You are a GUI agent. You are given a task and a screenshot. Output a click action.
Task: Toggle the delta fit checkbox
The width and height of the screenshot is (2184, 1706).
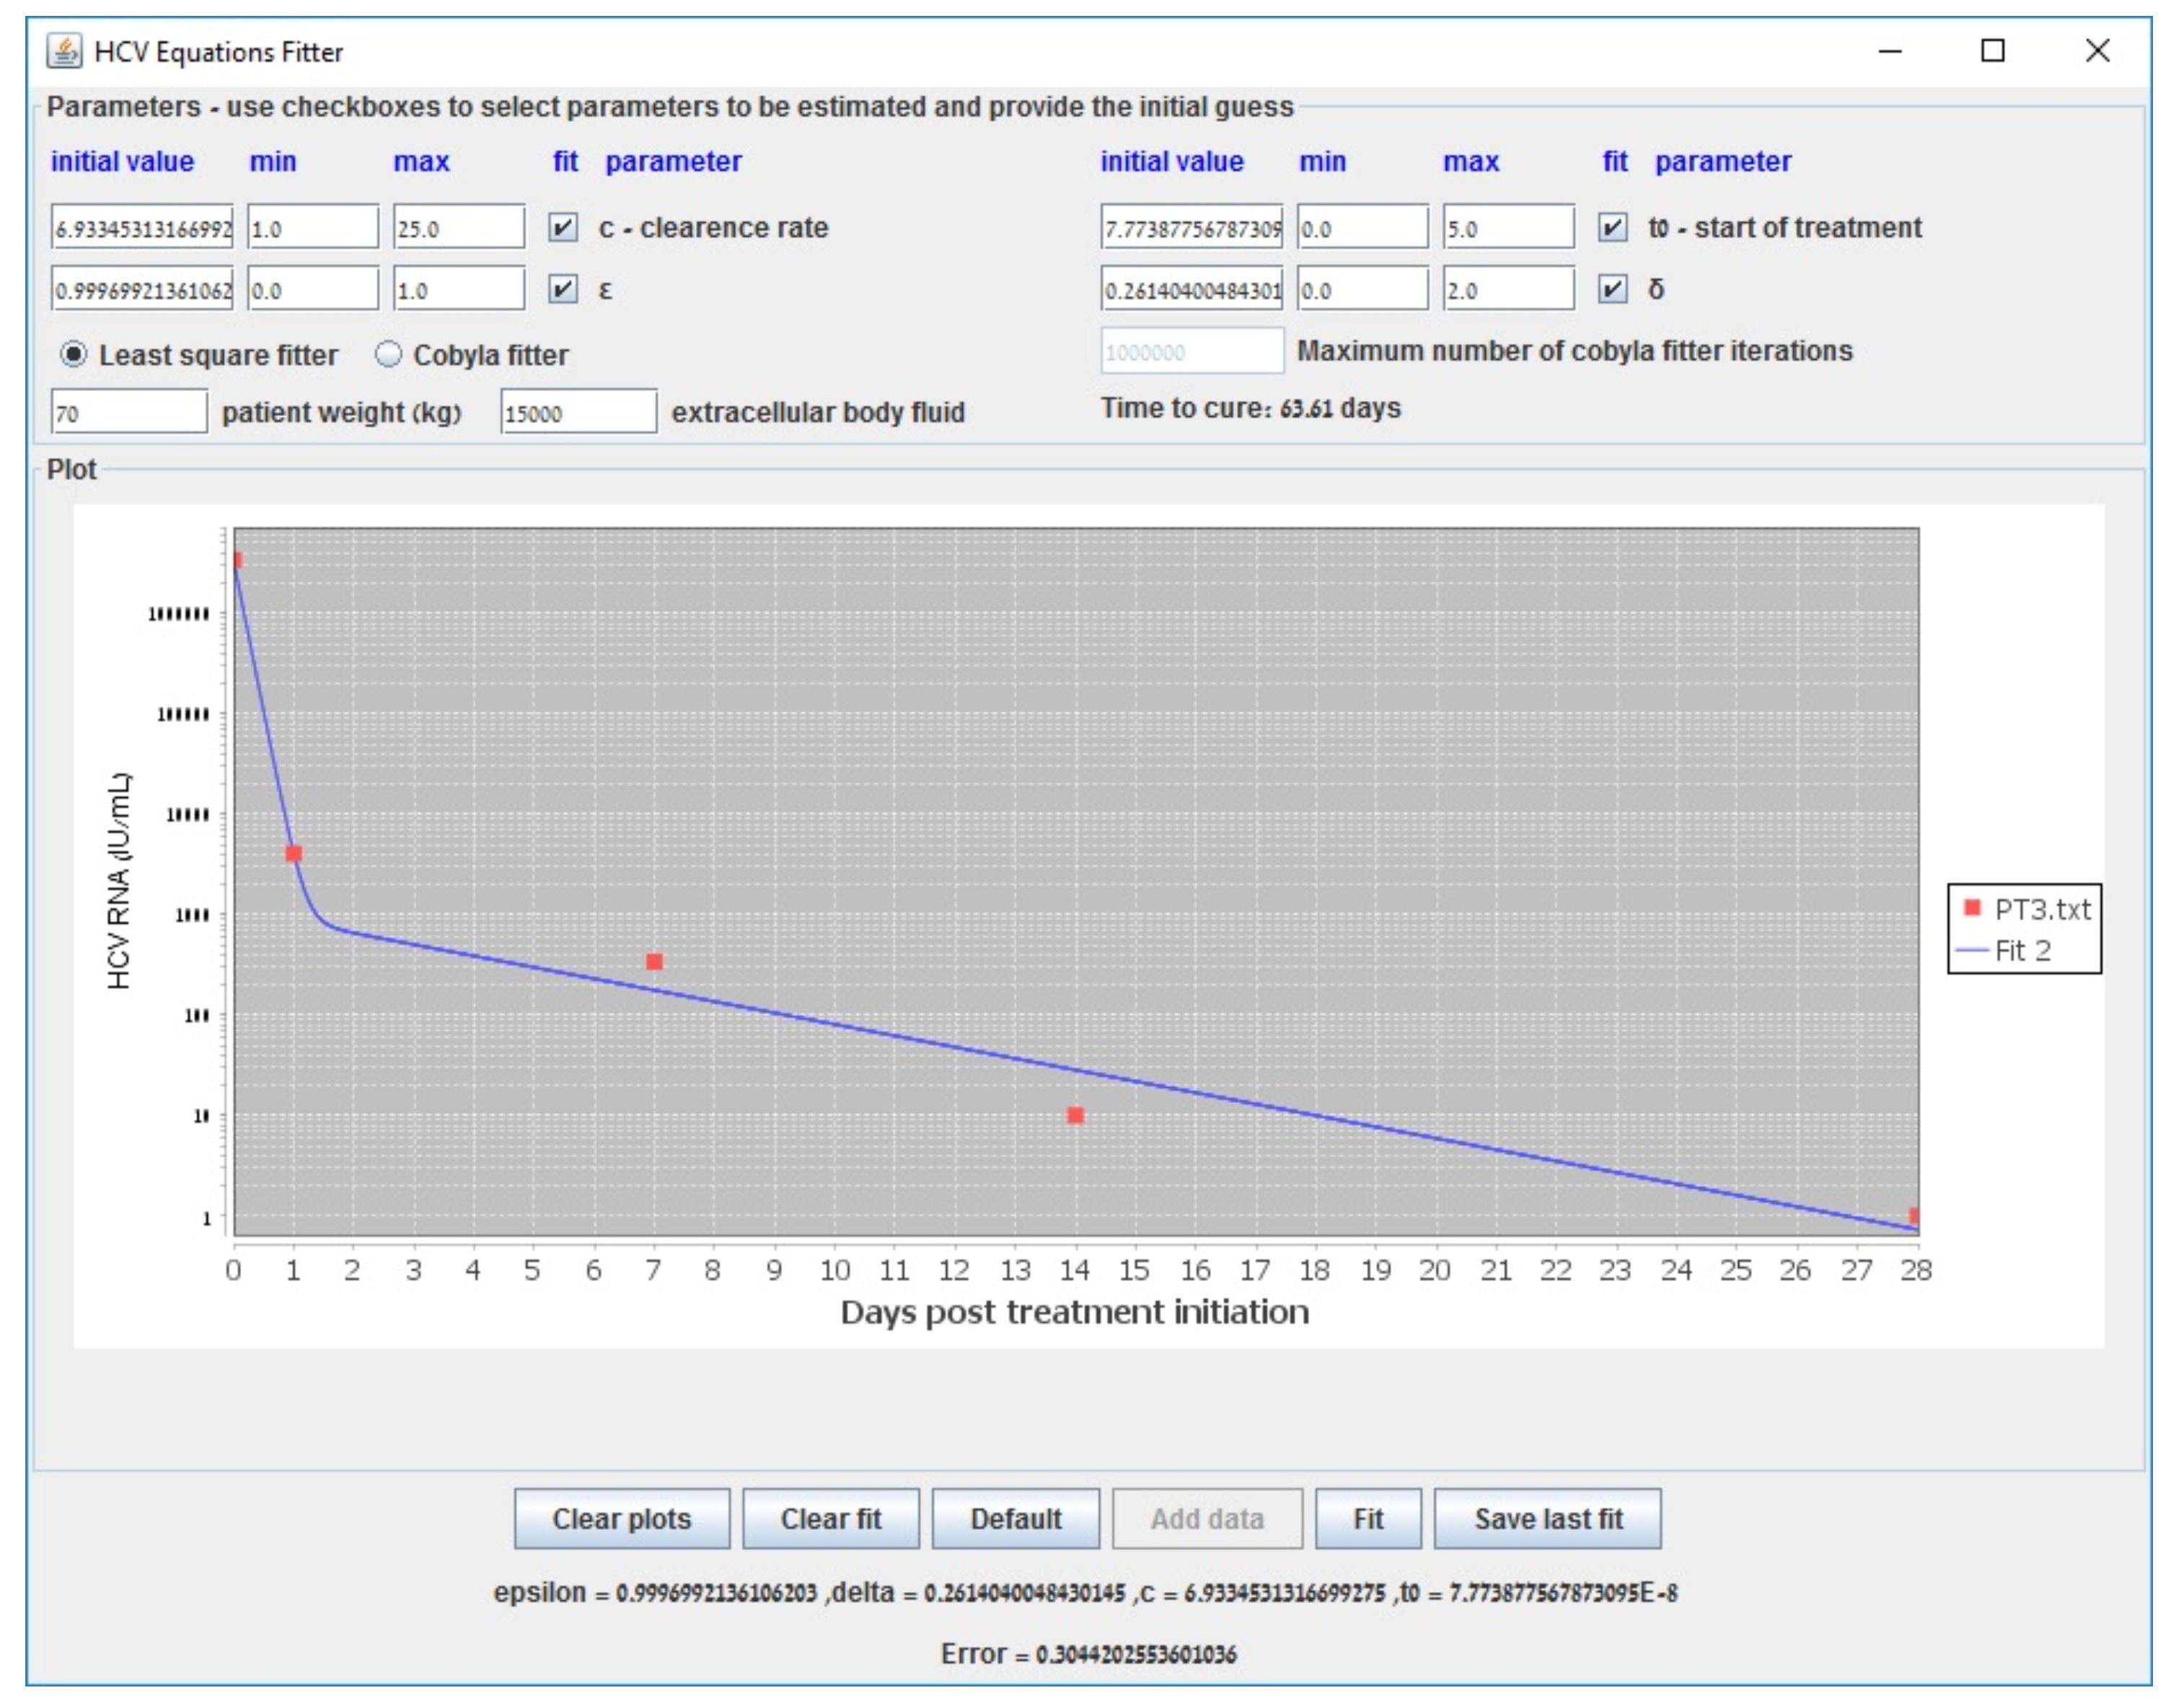pyautogui.click(x=1612, y=290)
